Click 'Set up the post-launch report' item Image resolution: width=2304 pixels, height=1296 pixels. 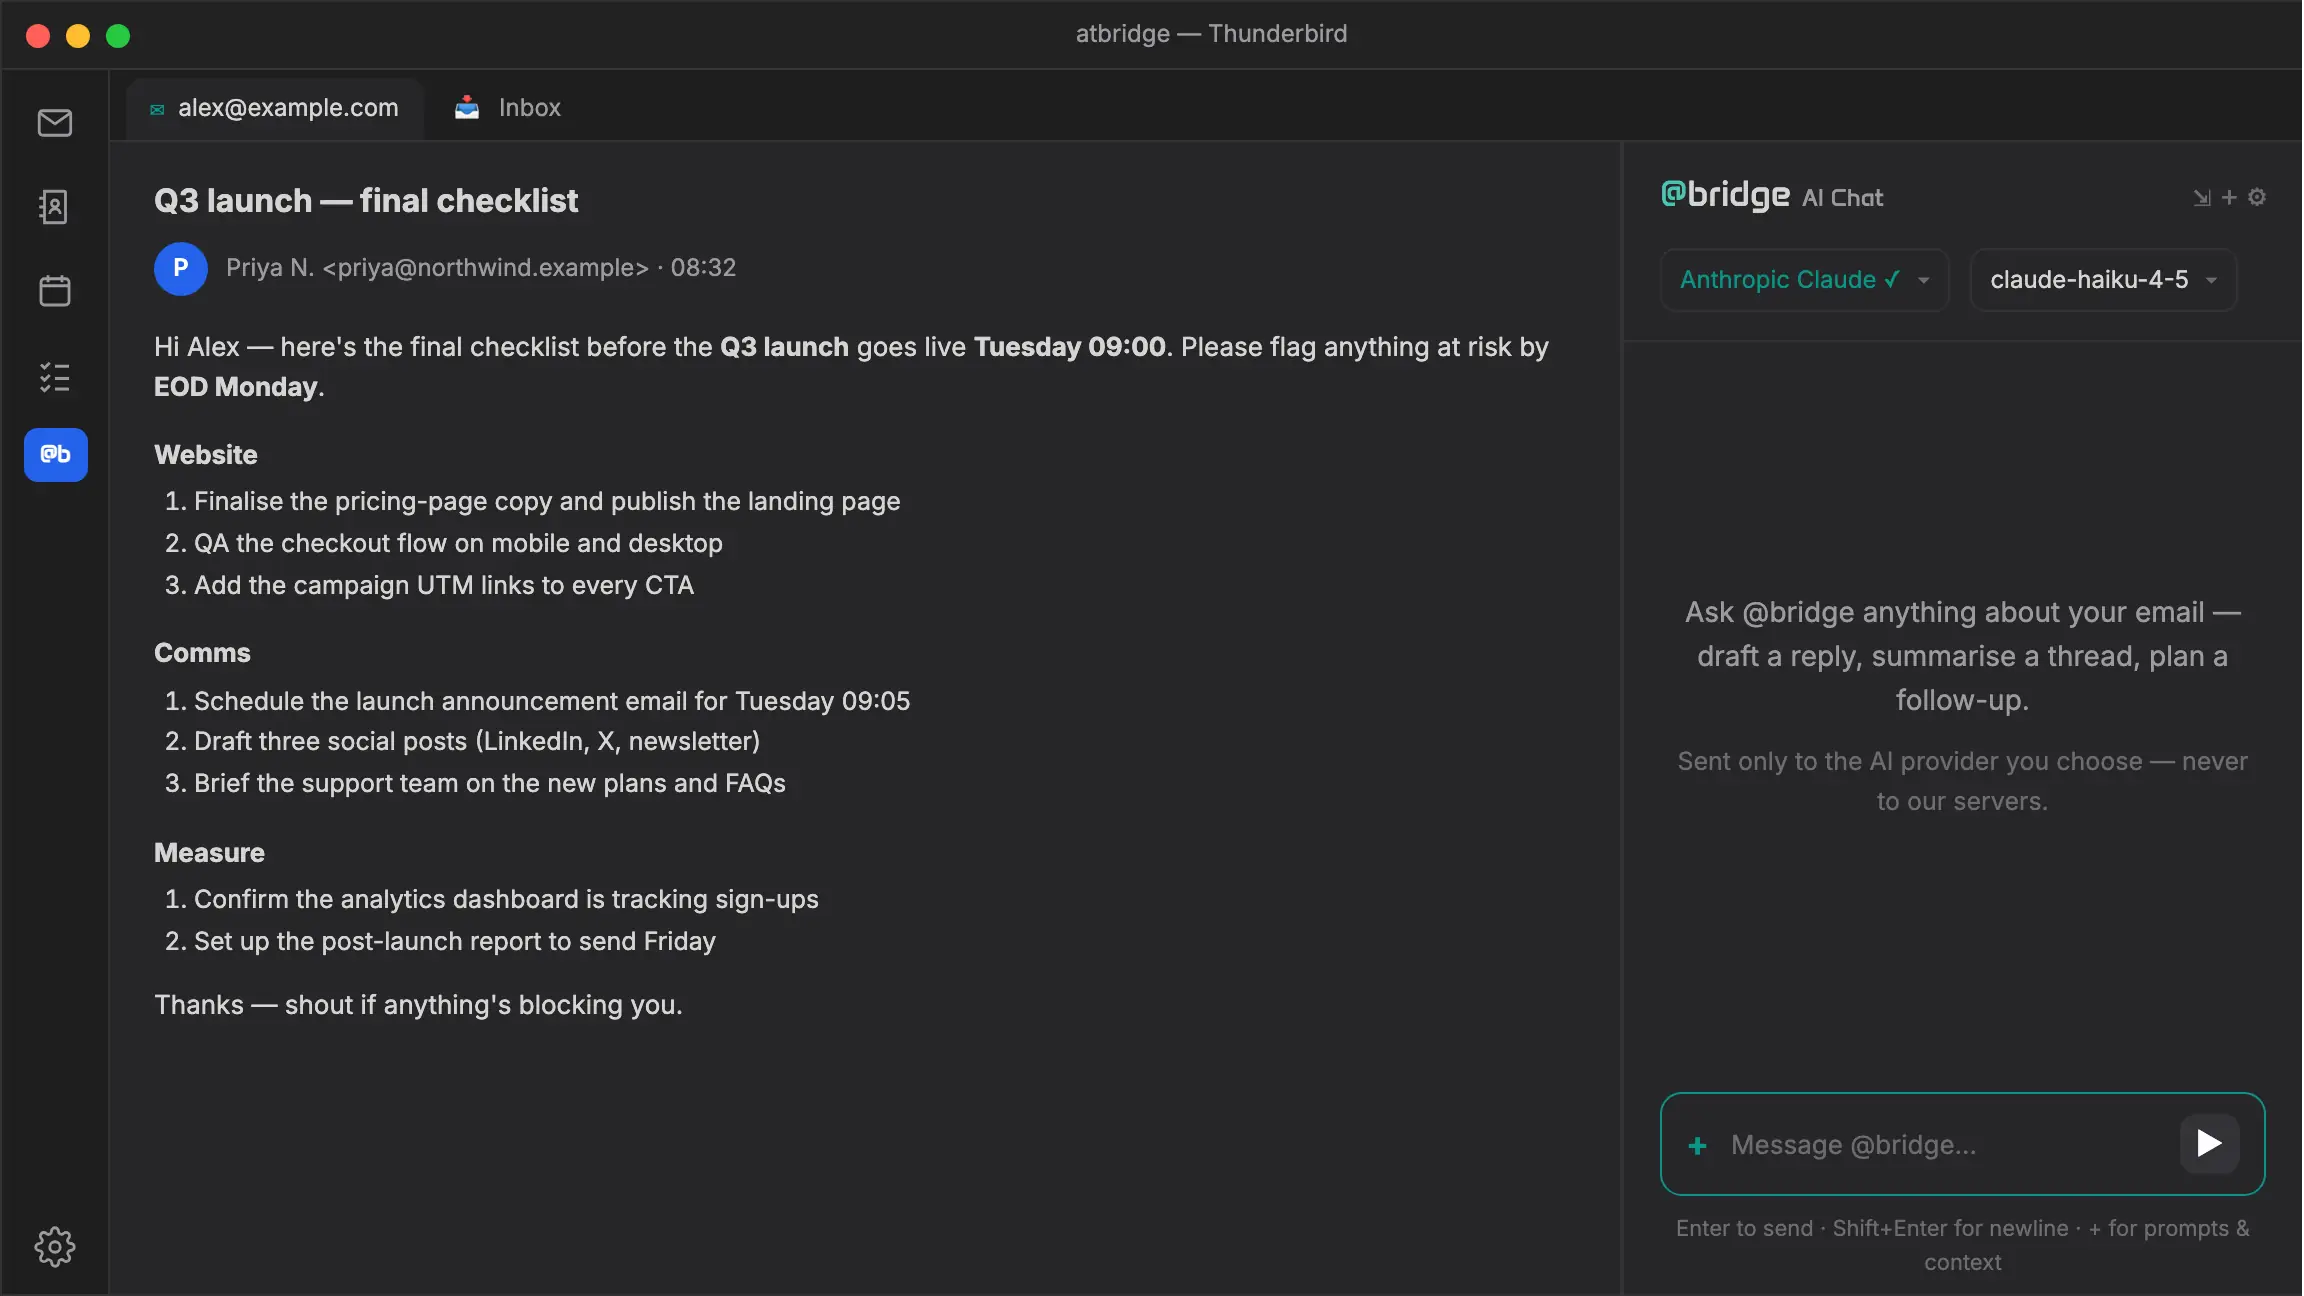tap(455, 941)
